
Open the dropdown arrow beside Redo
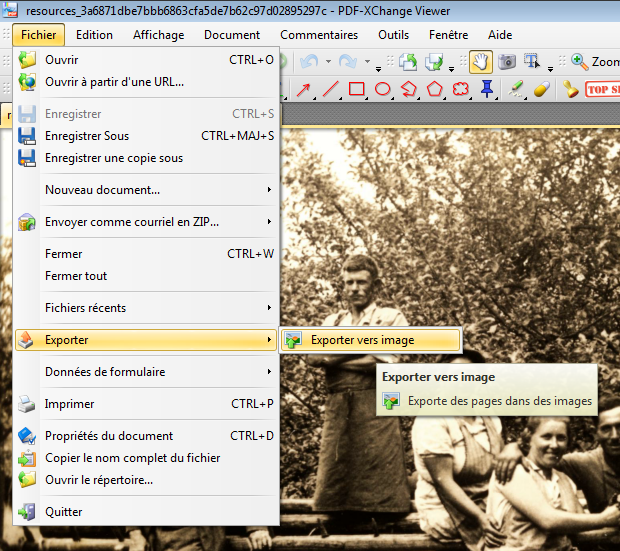click(366, 62)
